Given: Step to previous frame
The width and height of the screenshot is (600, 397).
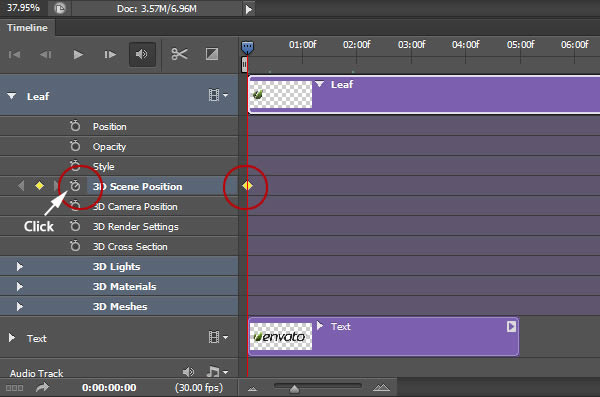Looking at the screenshot, I should tap(46, 55).
